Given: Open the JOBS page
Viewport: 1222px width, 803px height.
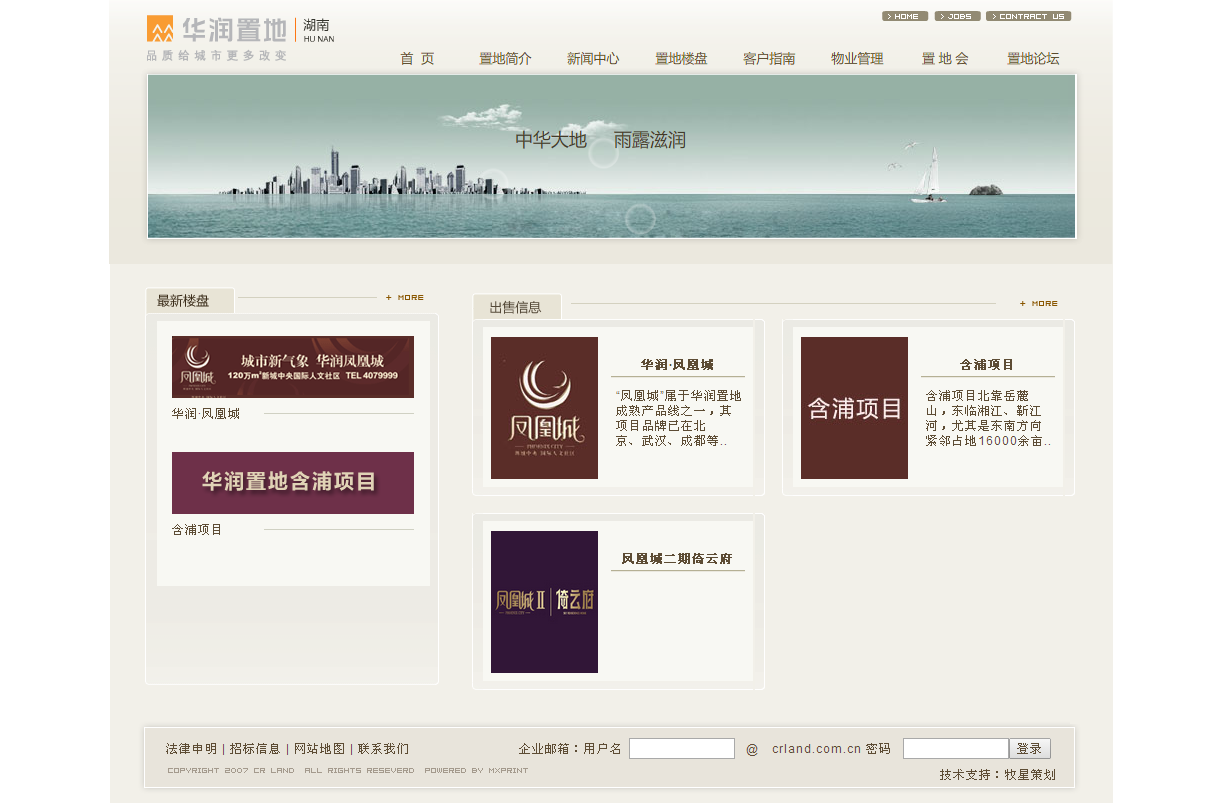Looking at the screenshot, I should click(x=956, y=15).
